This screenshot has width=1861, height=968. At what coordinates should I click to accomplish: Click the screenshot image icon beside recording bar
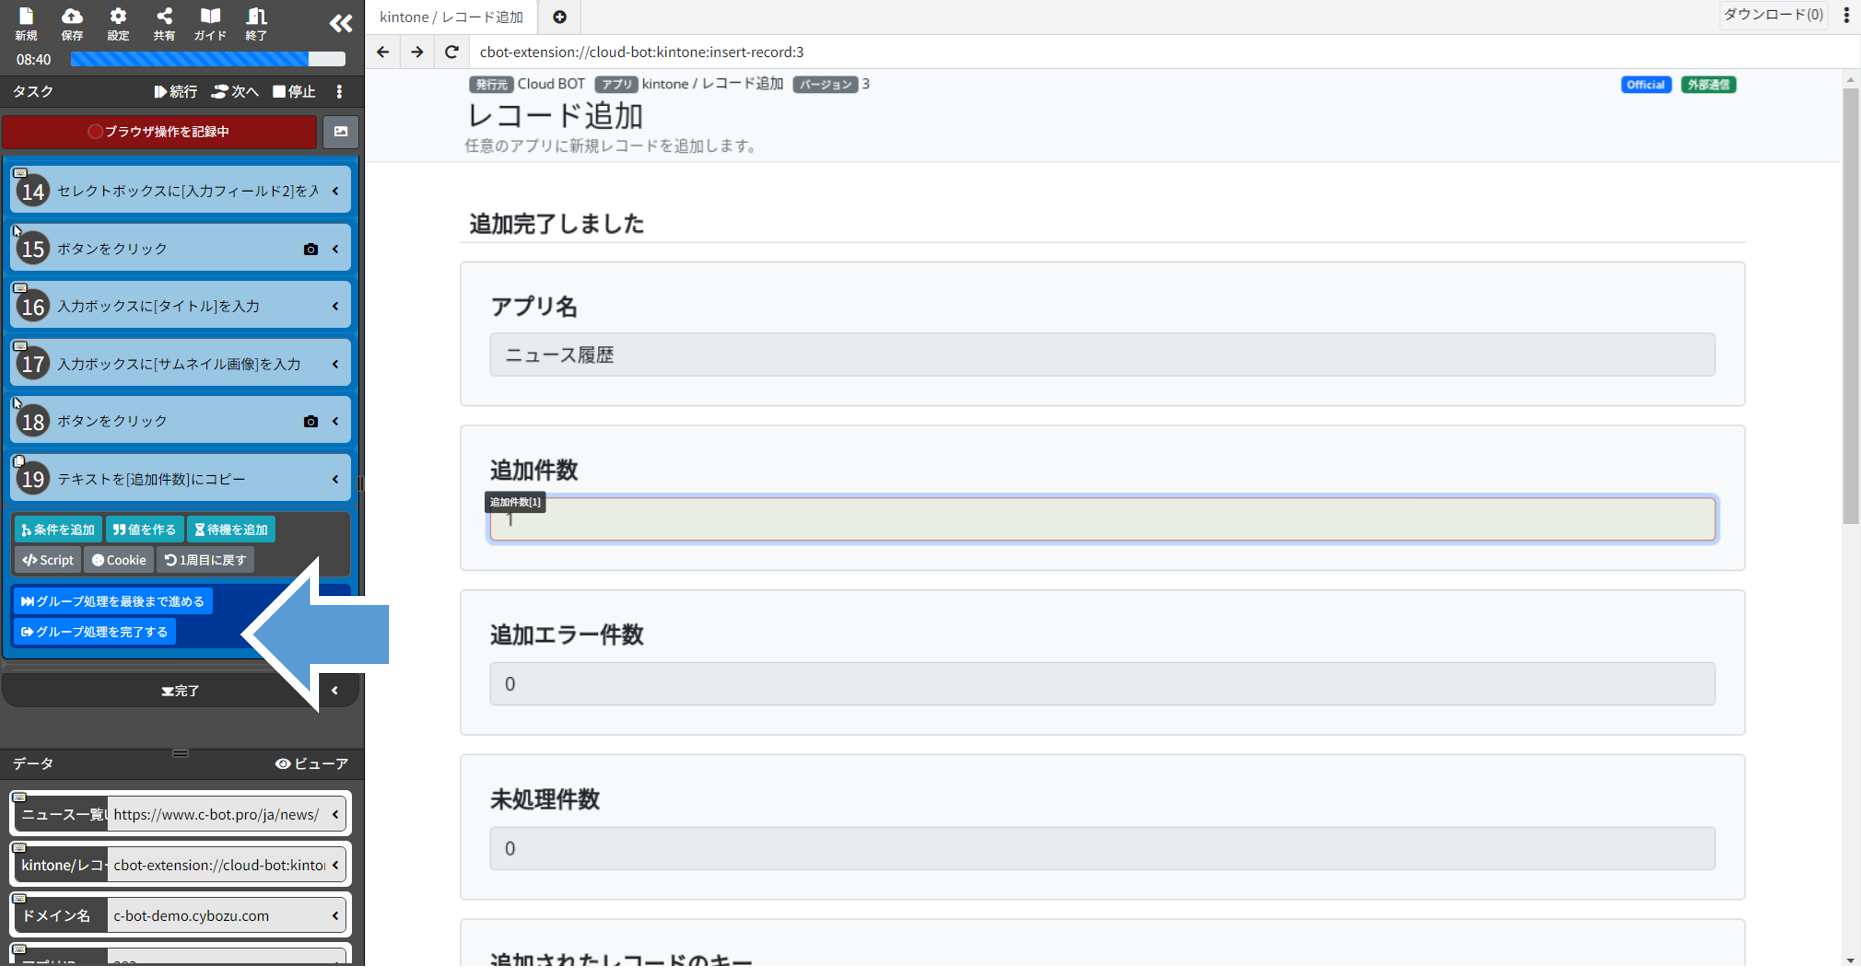pos(341,131)
